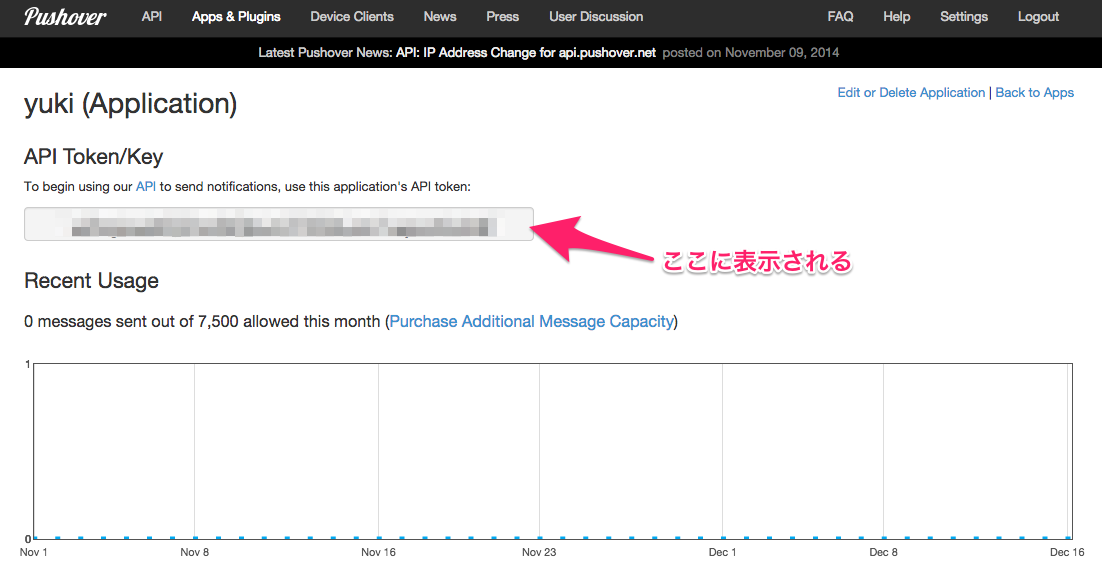Click the API token field
The image size is (1102, 571).
[279, 224]
